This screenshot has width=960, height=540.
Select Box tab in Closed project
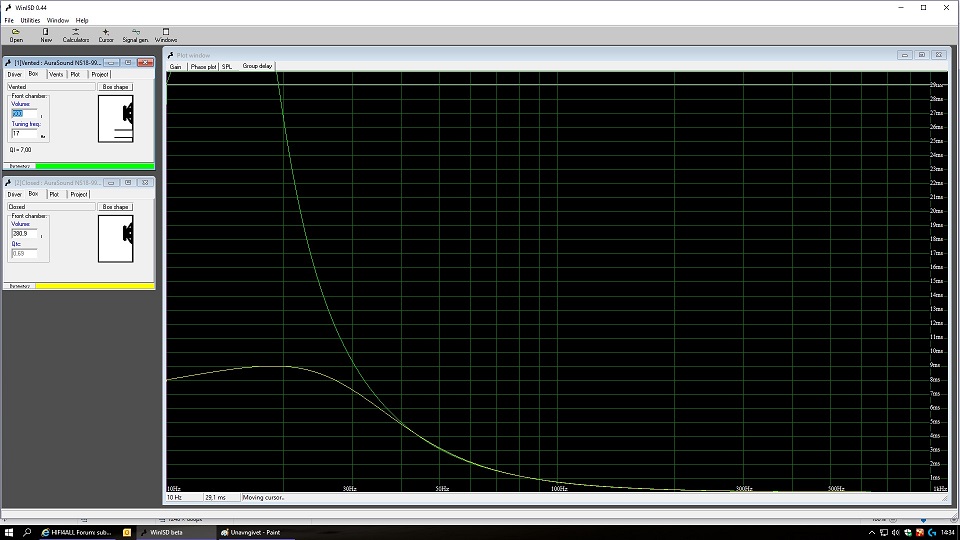(34, 193)
